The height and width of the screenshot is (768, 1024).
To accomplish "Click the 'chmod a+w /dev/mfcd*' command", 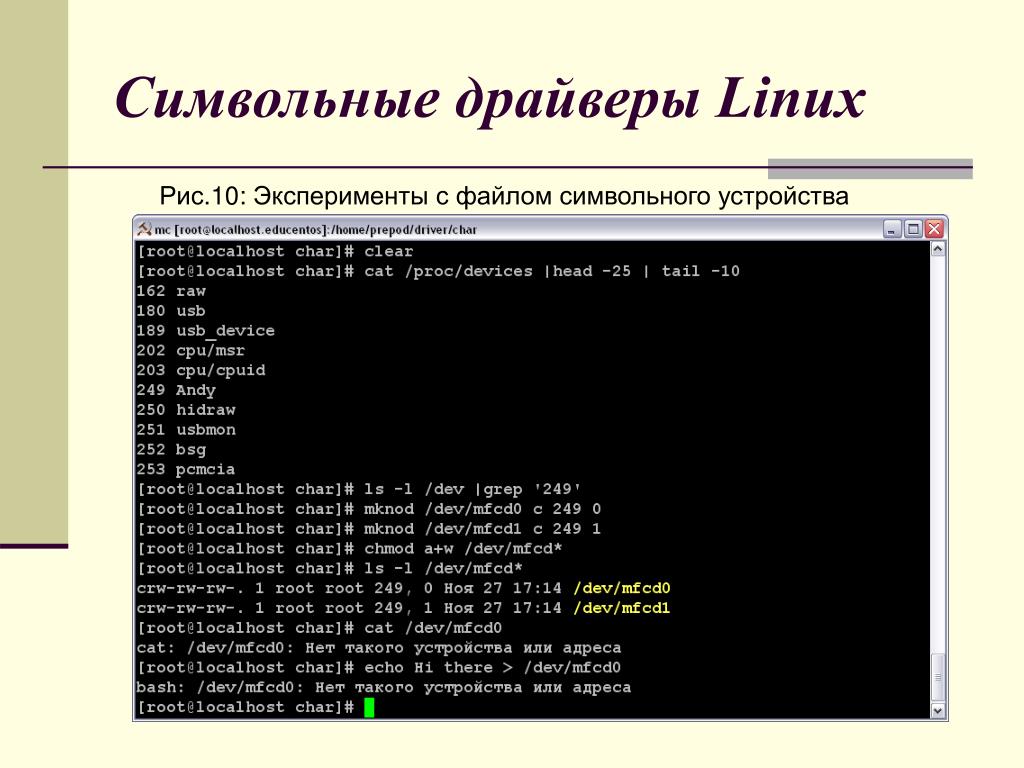I will (462, 549).
